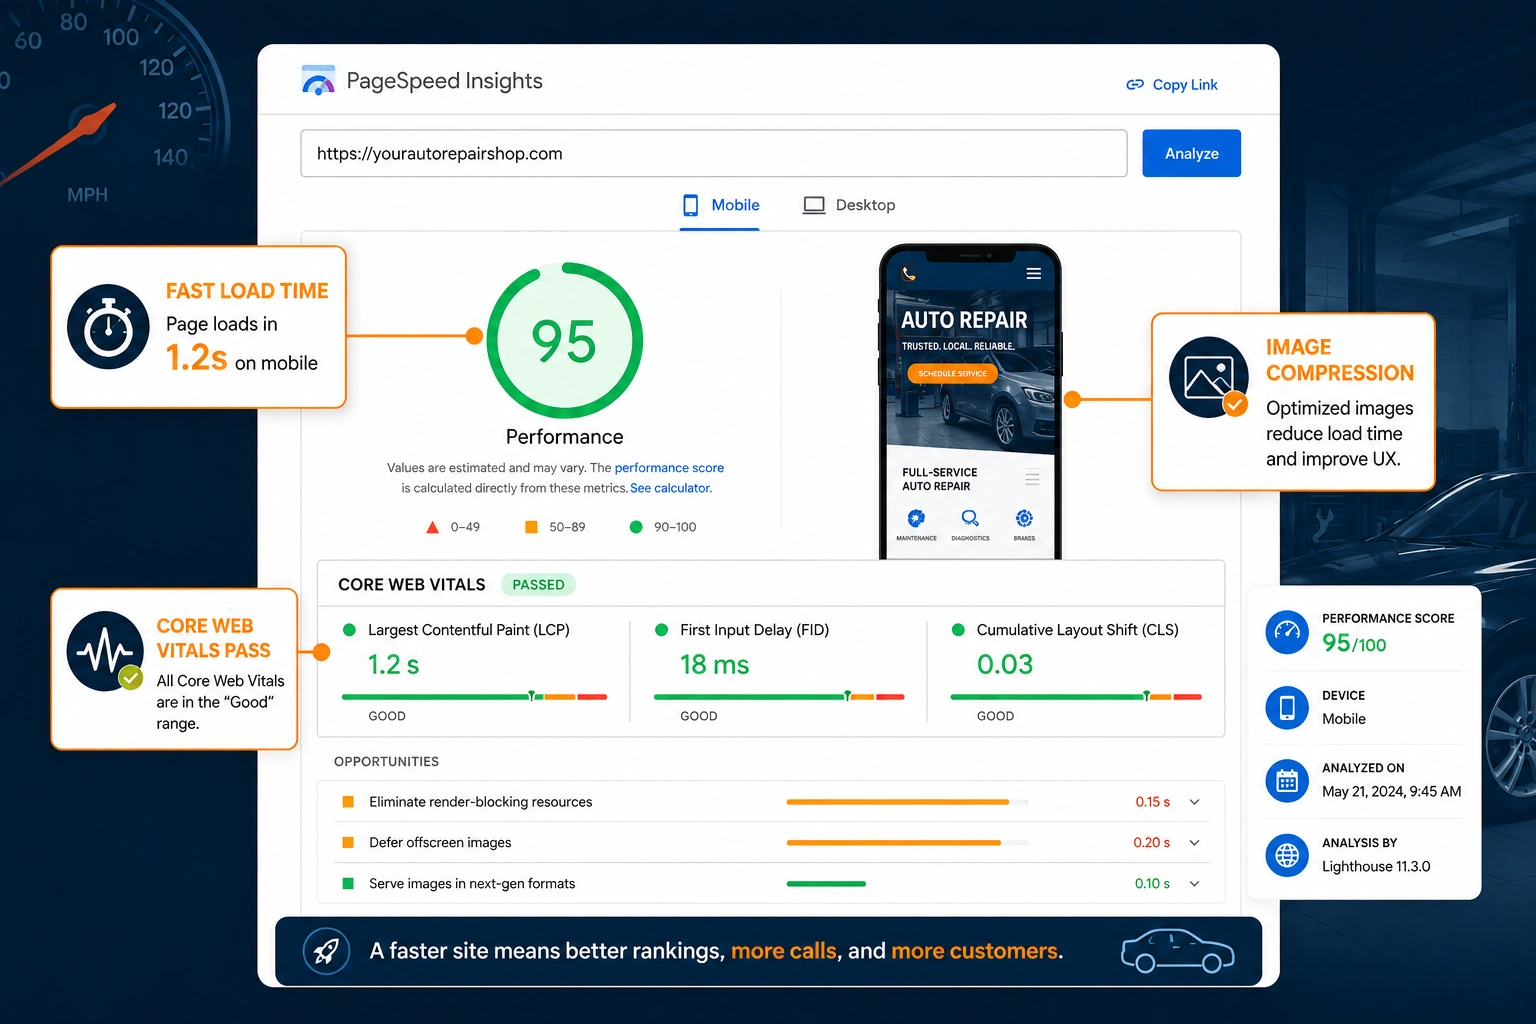
Task: Switch to the Desktop tab
Action: 849,205
